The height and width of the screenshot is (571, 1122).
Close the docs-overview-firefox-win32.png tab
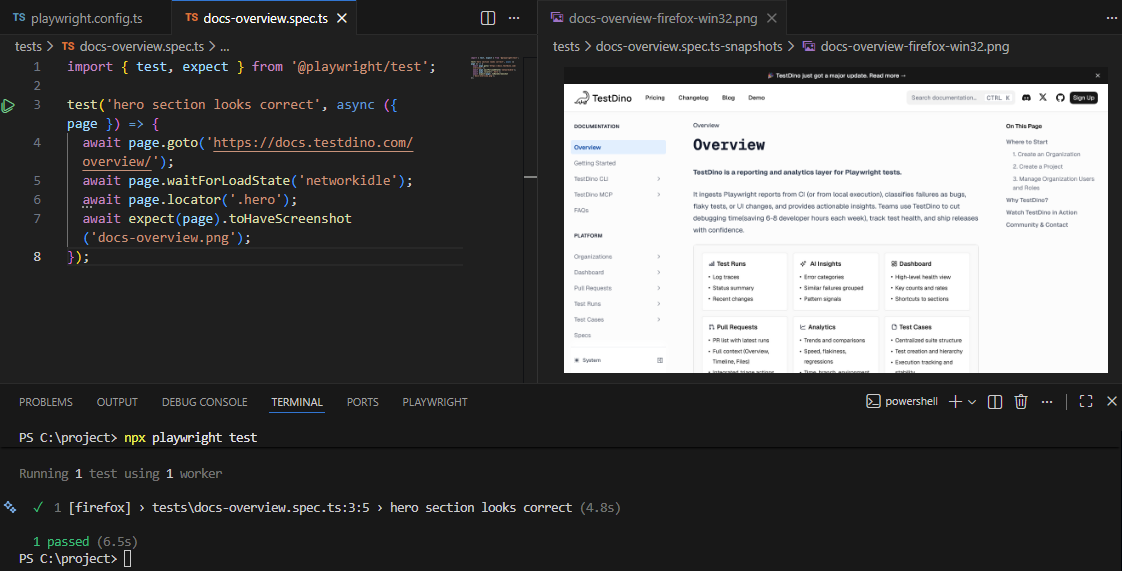click(770, 18)
